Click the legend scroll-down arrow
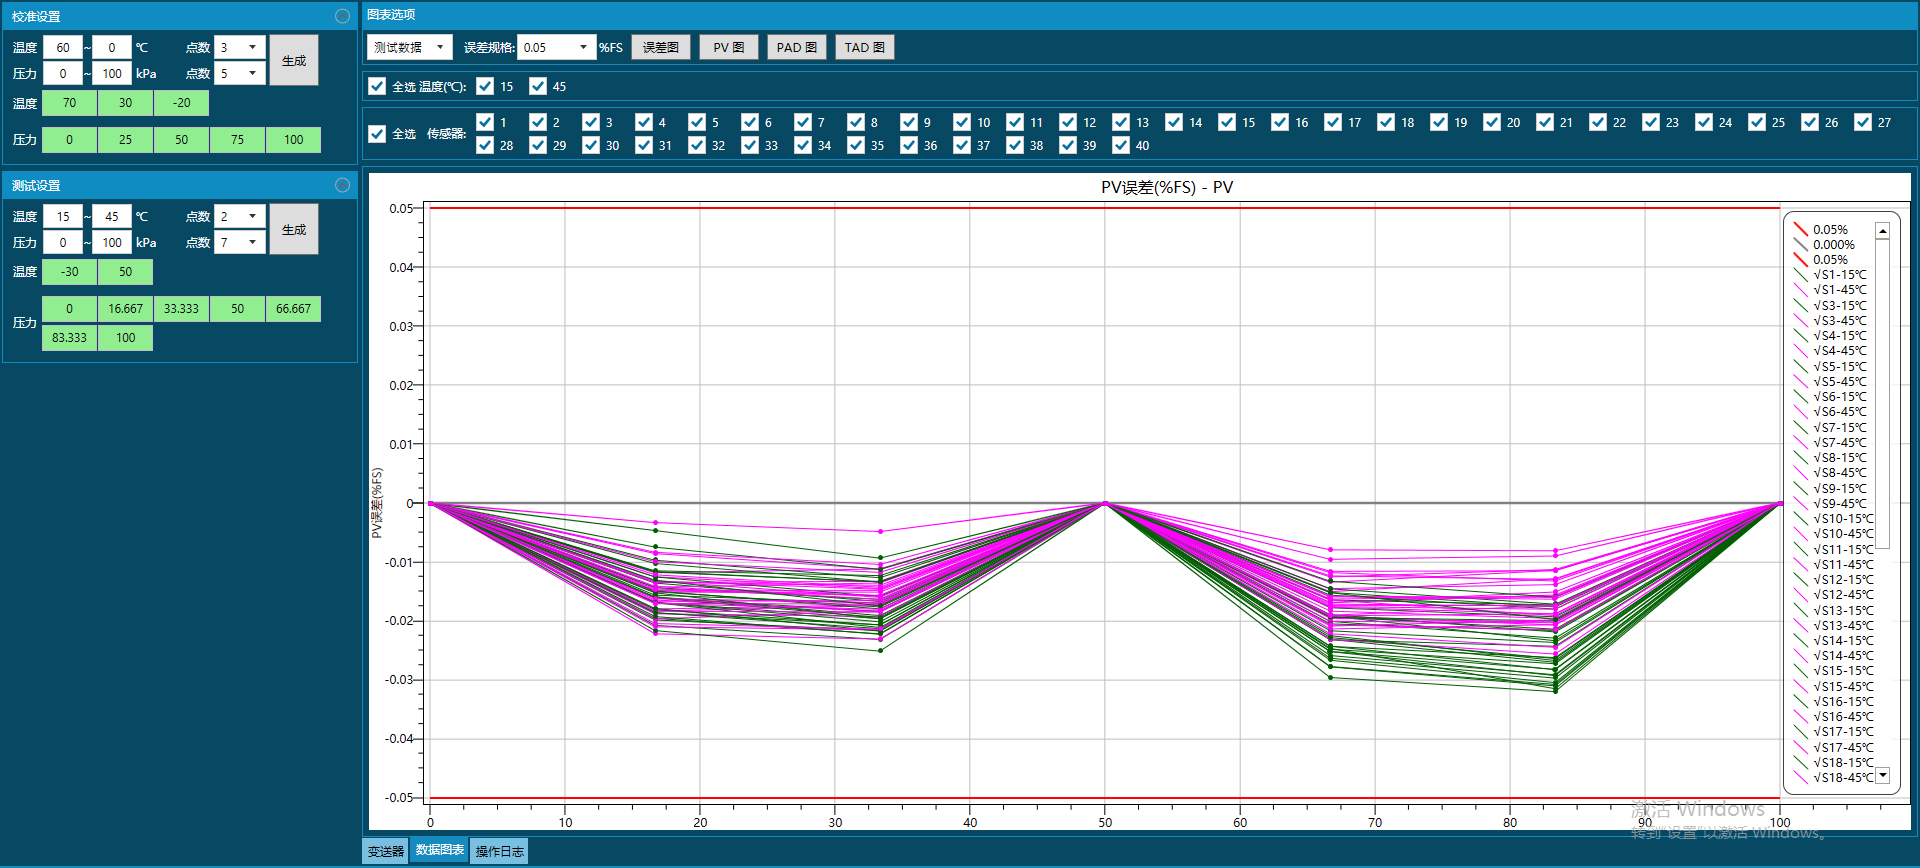This screenshot has height=868, width=1920. point(1882,775)
